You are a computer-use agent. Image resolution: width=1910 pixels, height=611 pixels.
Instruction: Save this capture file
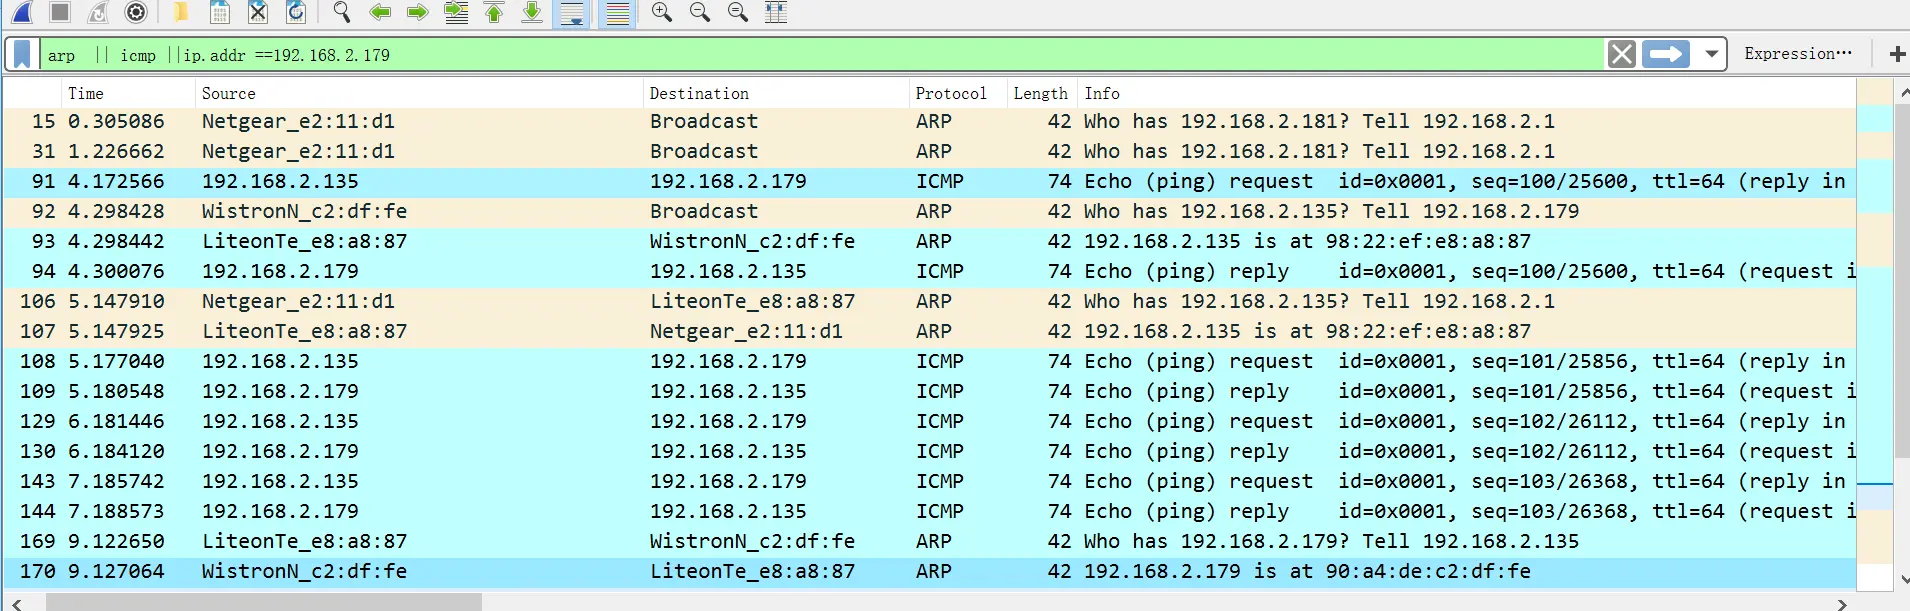pos(219,12)
